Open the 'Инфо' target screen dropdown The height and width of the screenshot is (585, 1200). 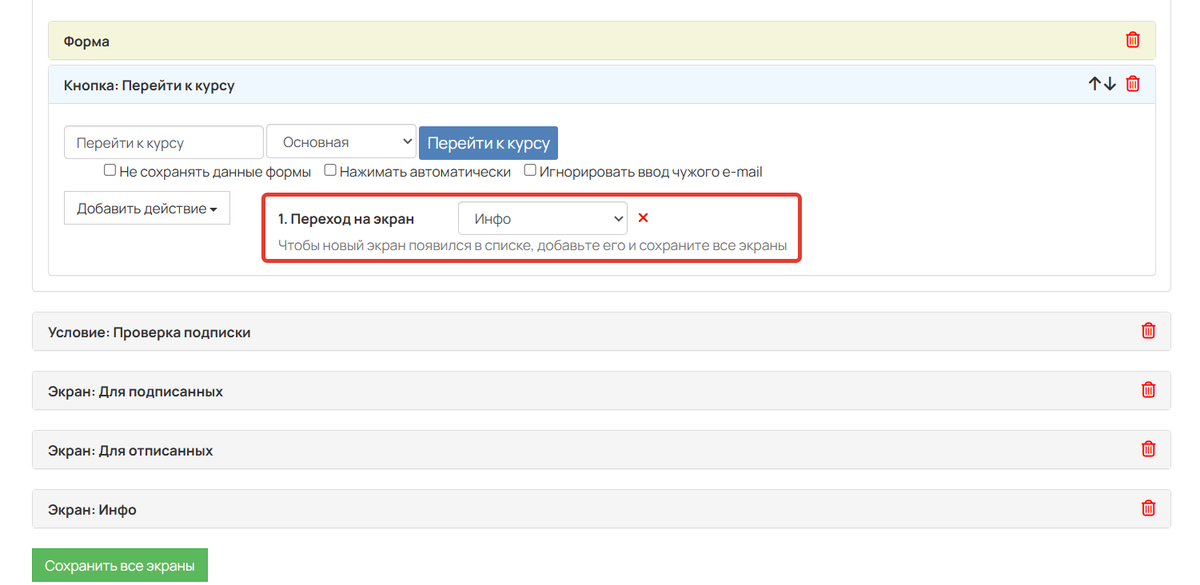click(542, 219)
